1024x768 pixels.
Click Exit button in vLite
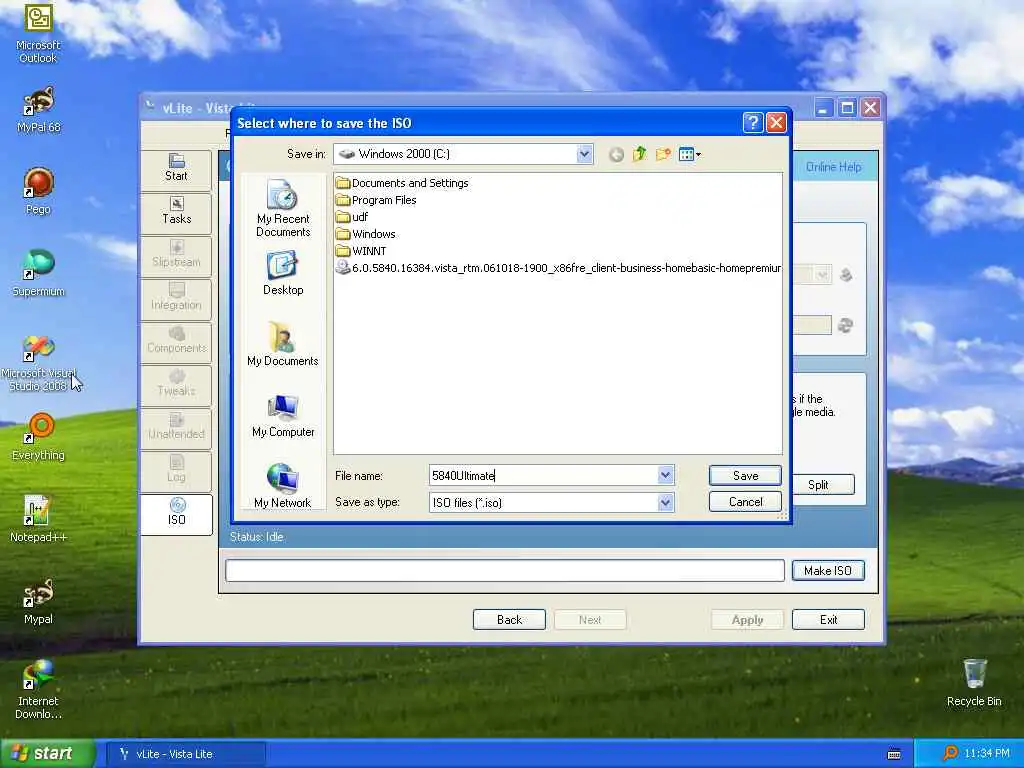point(828,620)
